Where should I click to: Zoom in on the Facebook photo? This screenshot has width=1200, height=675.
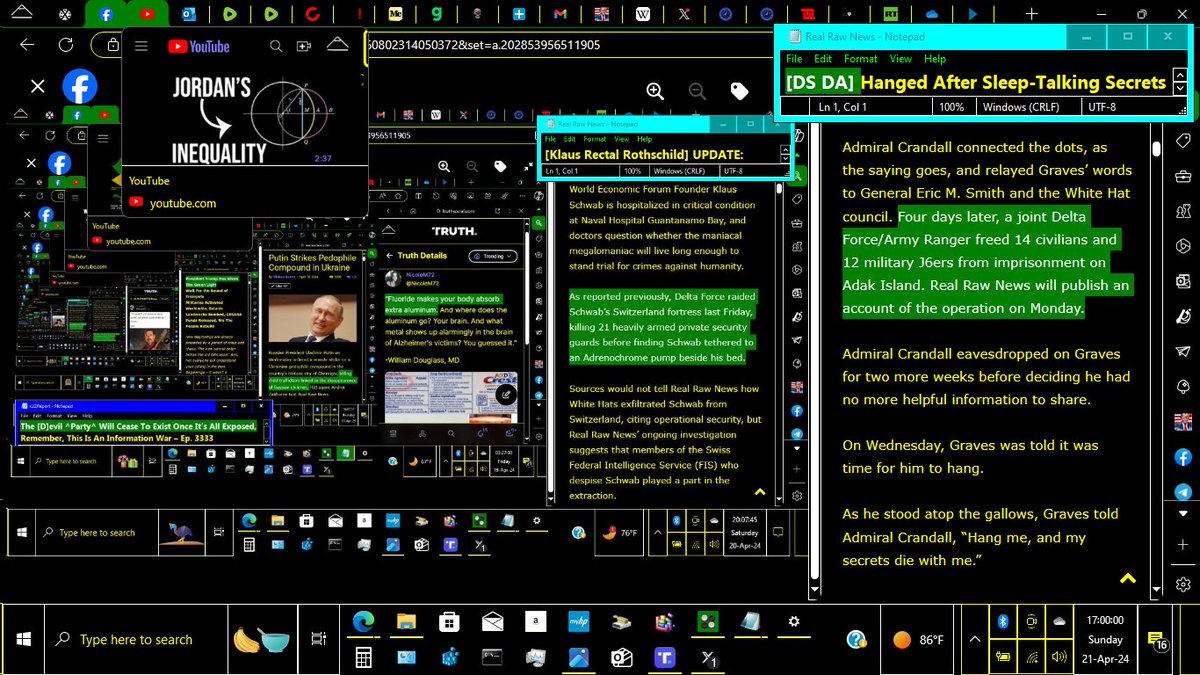pos(655,91)
